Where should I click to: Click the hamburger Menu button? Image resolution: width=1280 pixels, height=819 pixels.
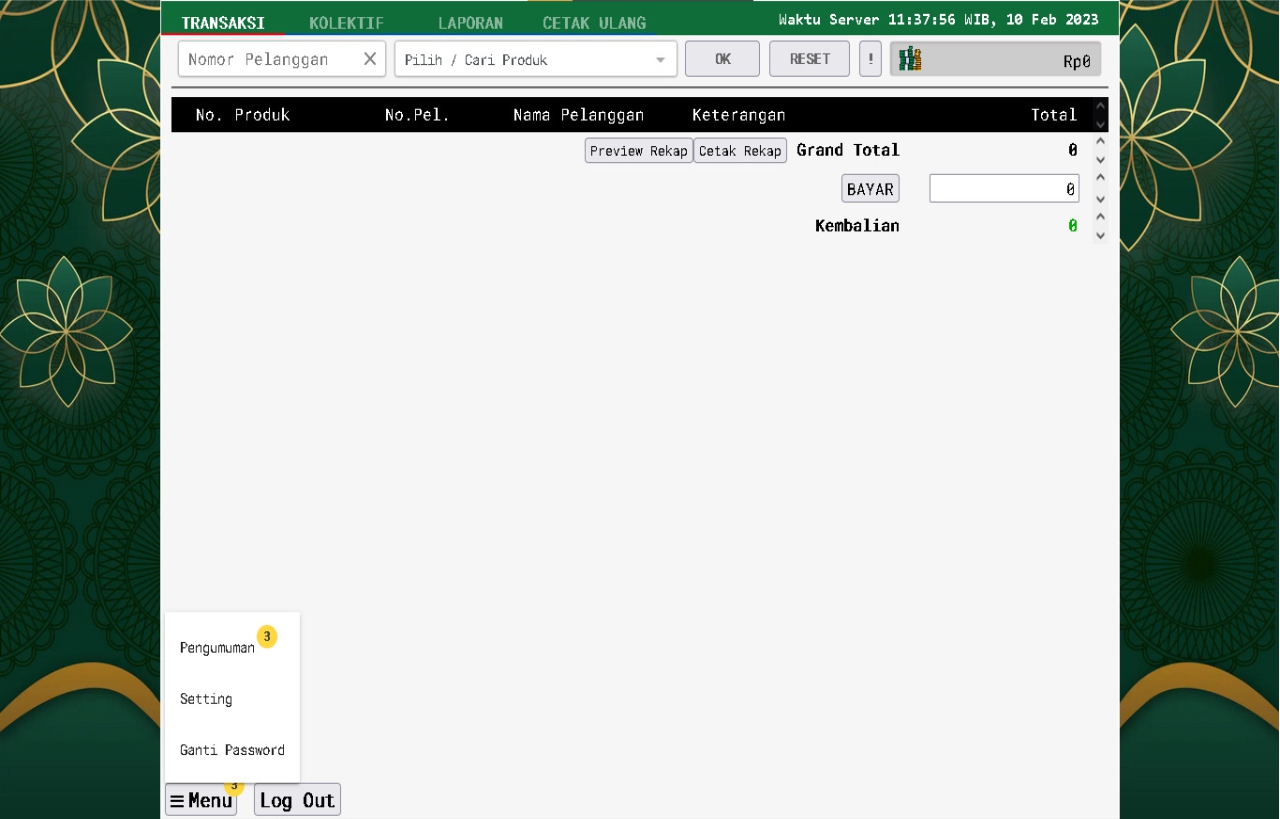coord(201,800)
